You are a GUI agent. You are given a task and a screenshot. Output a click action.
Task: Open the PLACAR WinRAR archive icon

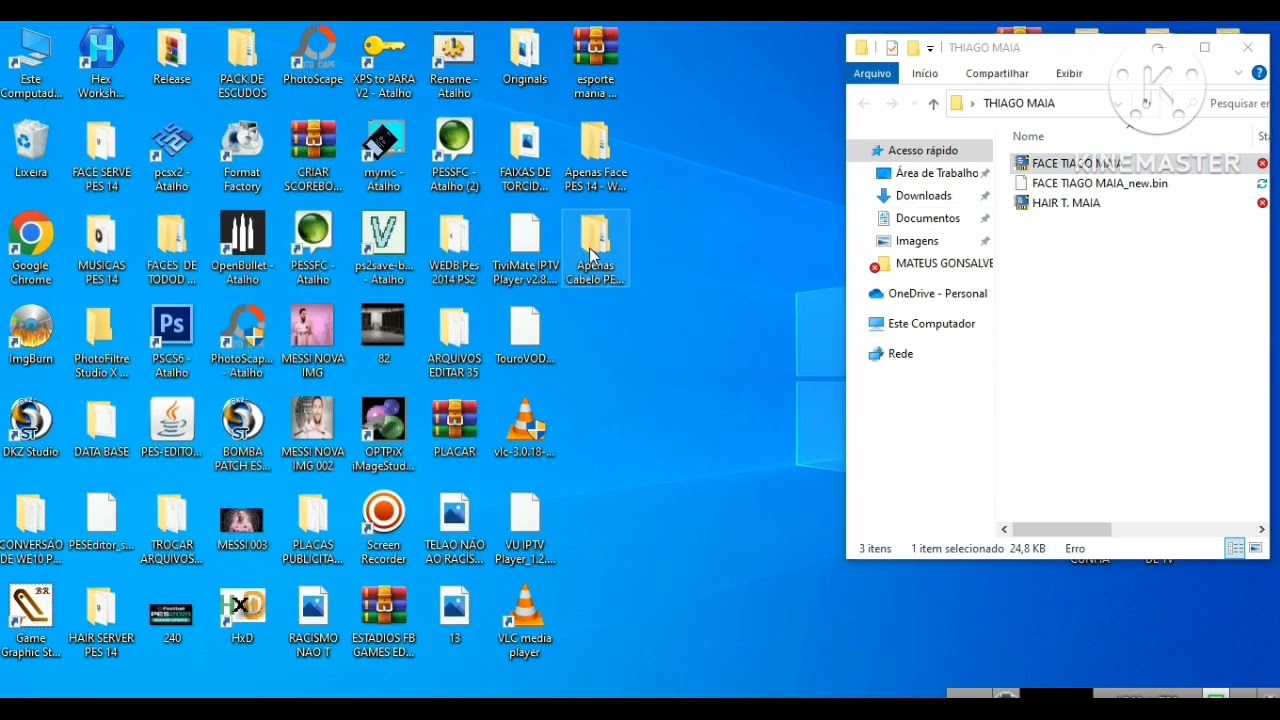[x=455, y=428]
